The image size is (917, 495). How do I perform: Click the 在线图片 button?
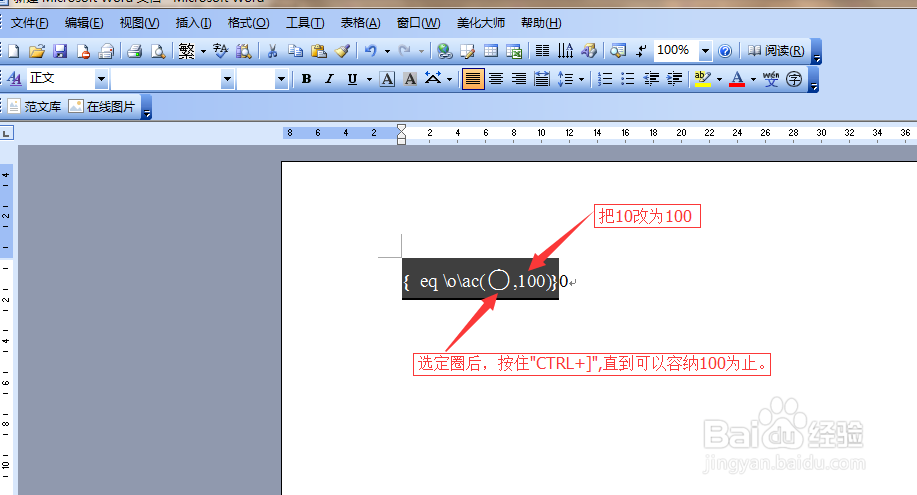click(x=102, y=106)
